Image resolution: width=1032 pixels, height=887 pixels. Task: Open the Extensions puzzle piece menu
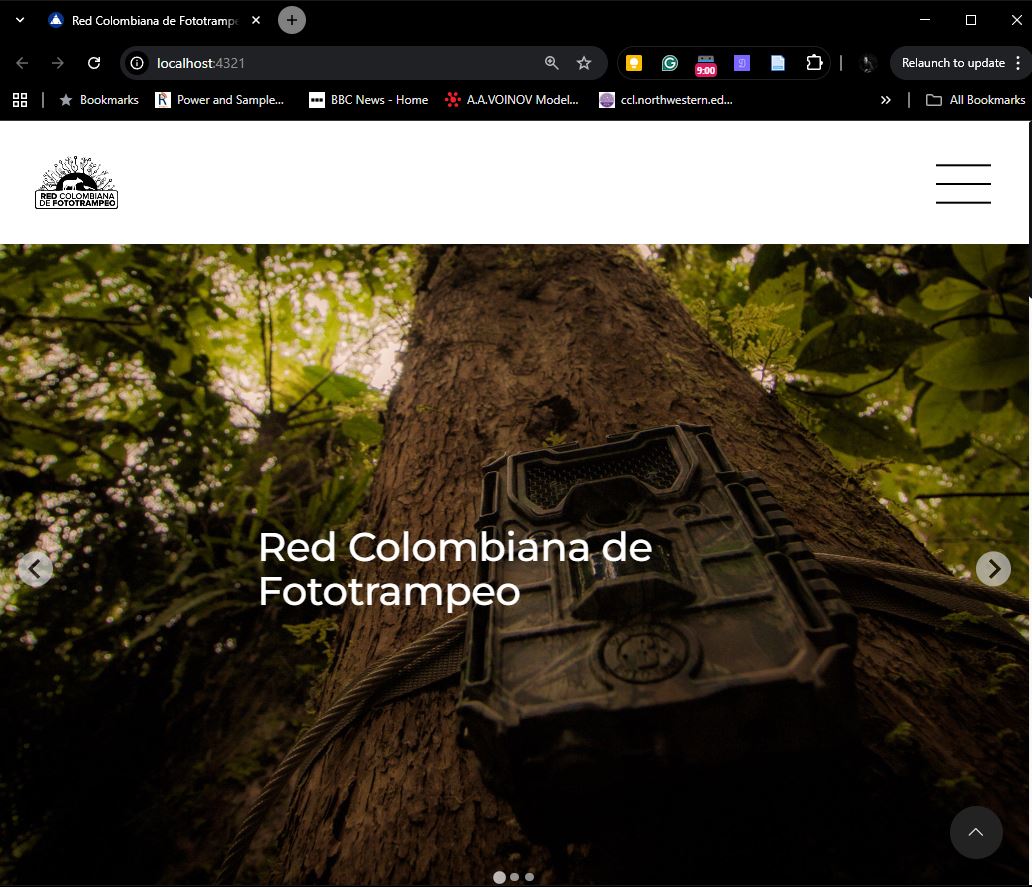pyautogui.click(x=814, y=63)
